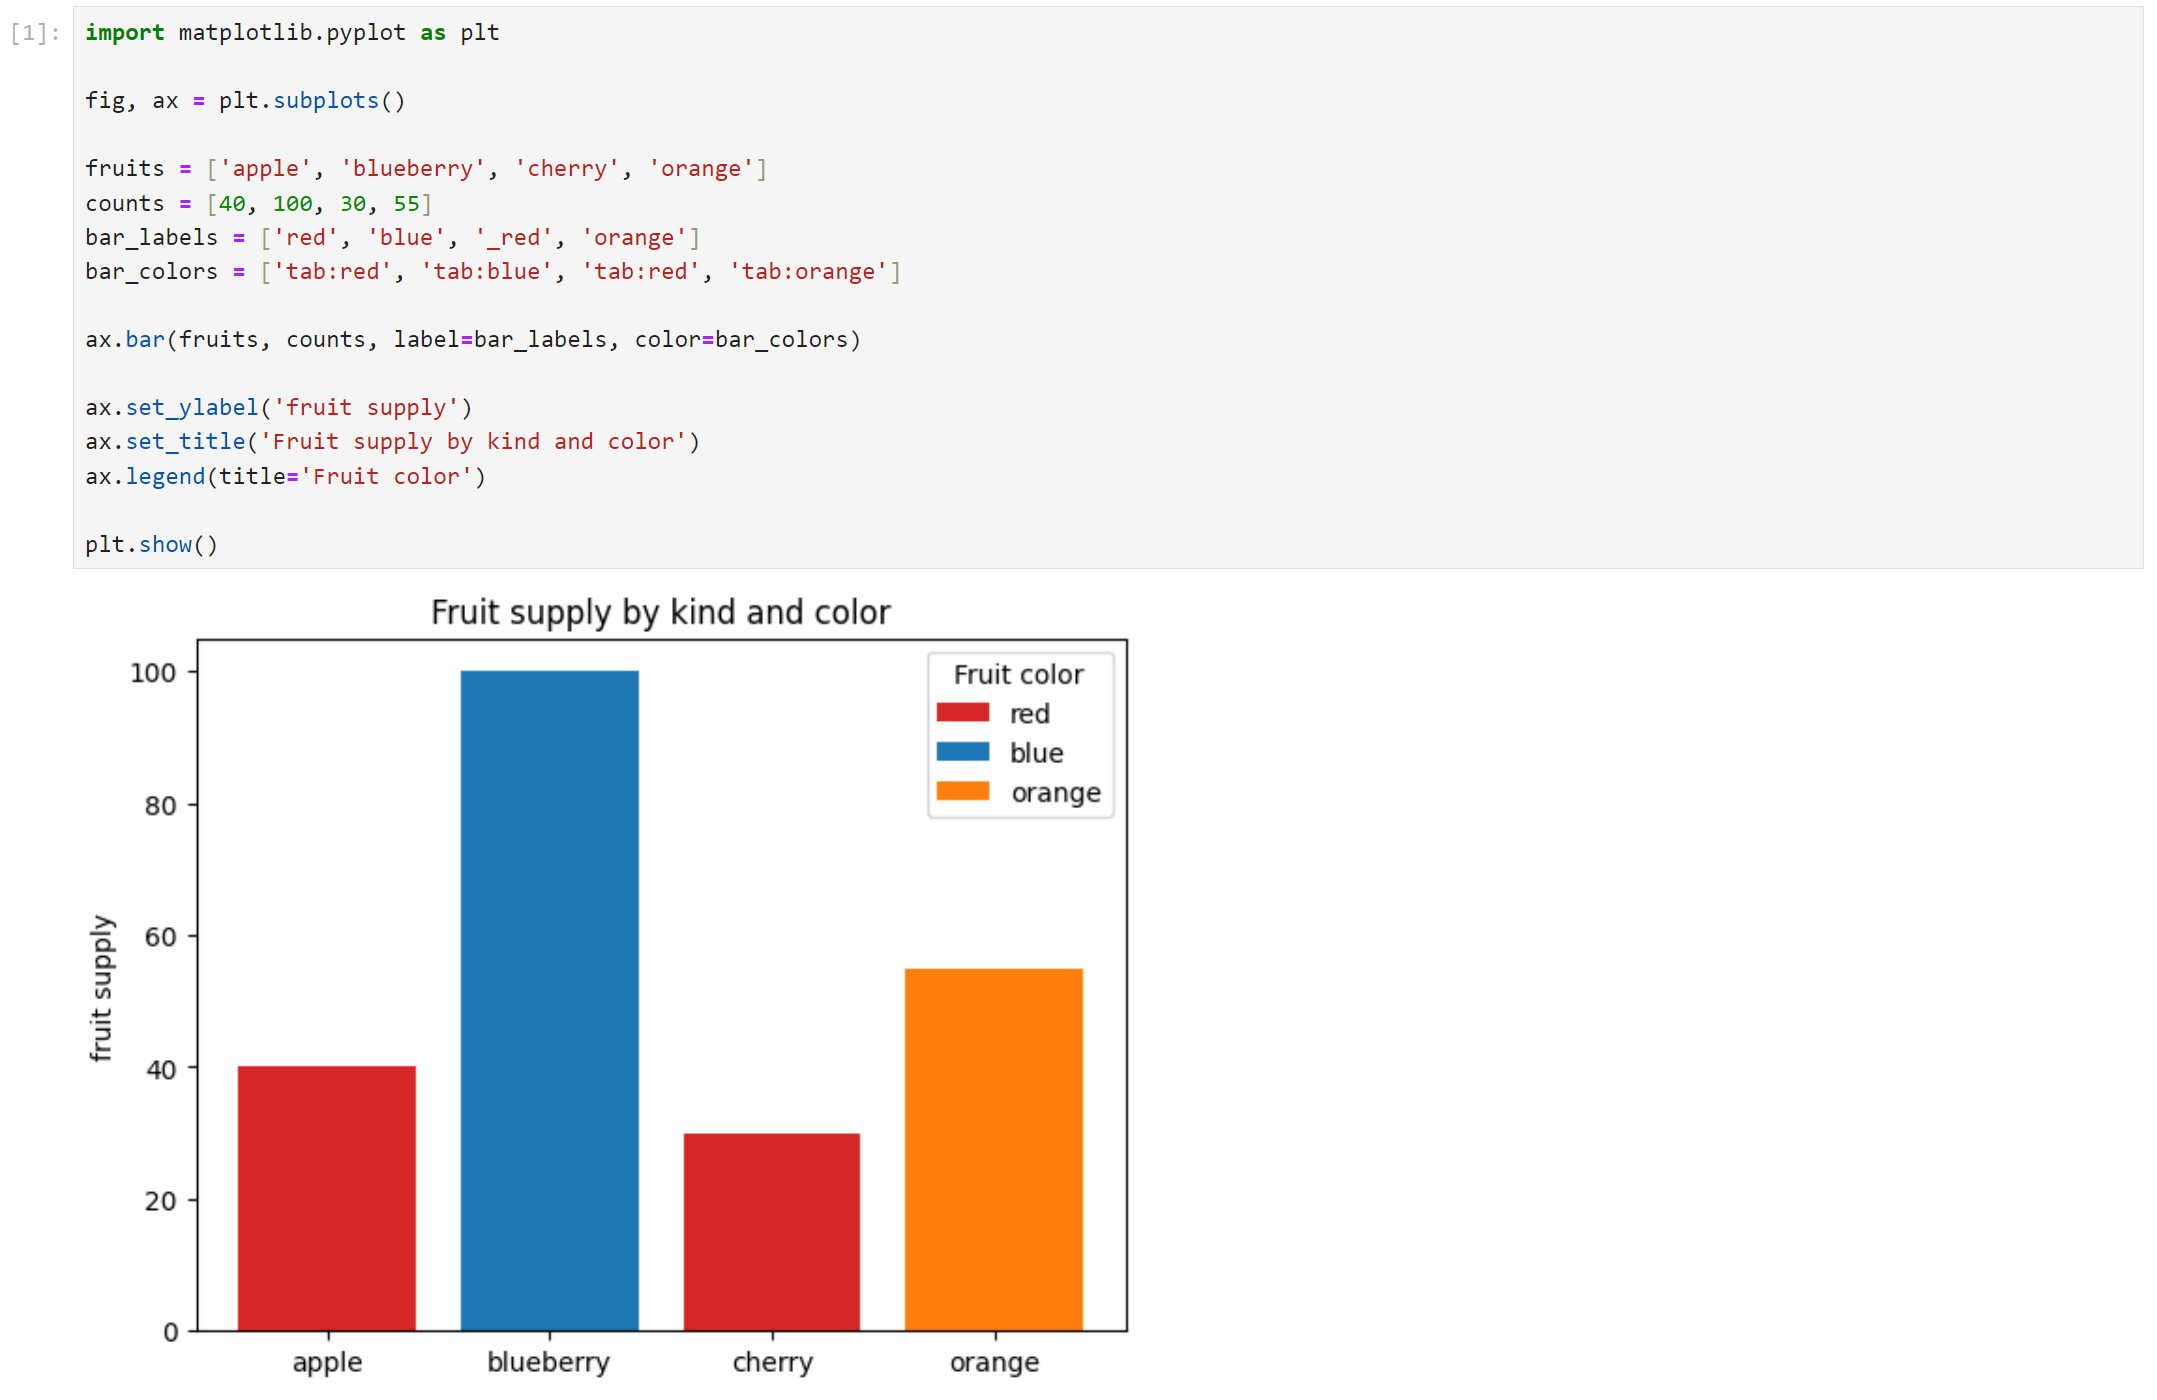Click the bar_colors assignment line
2157x1400 pixels.
click(492, 272)
